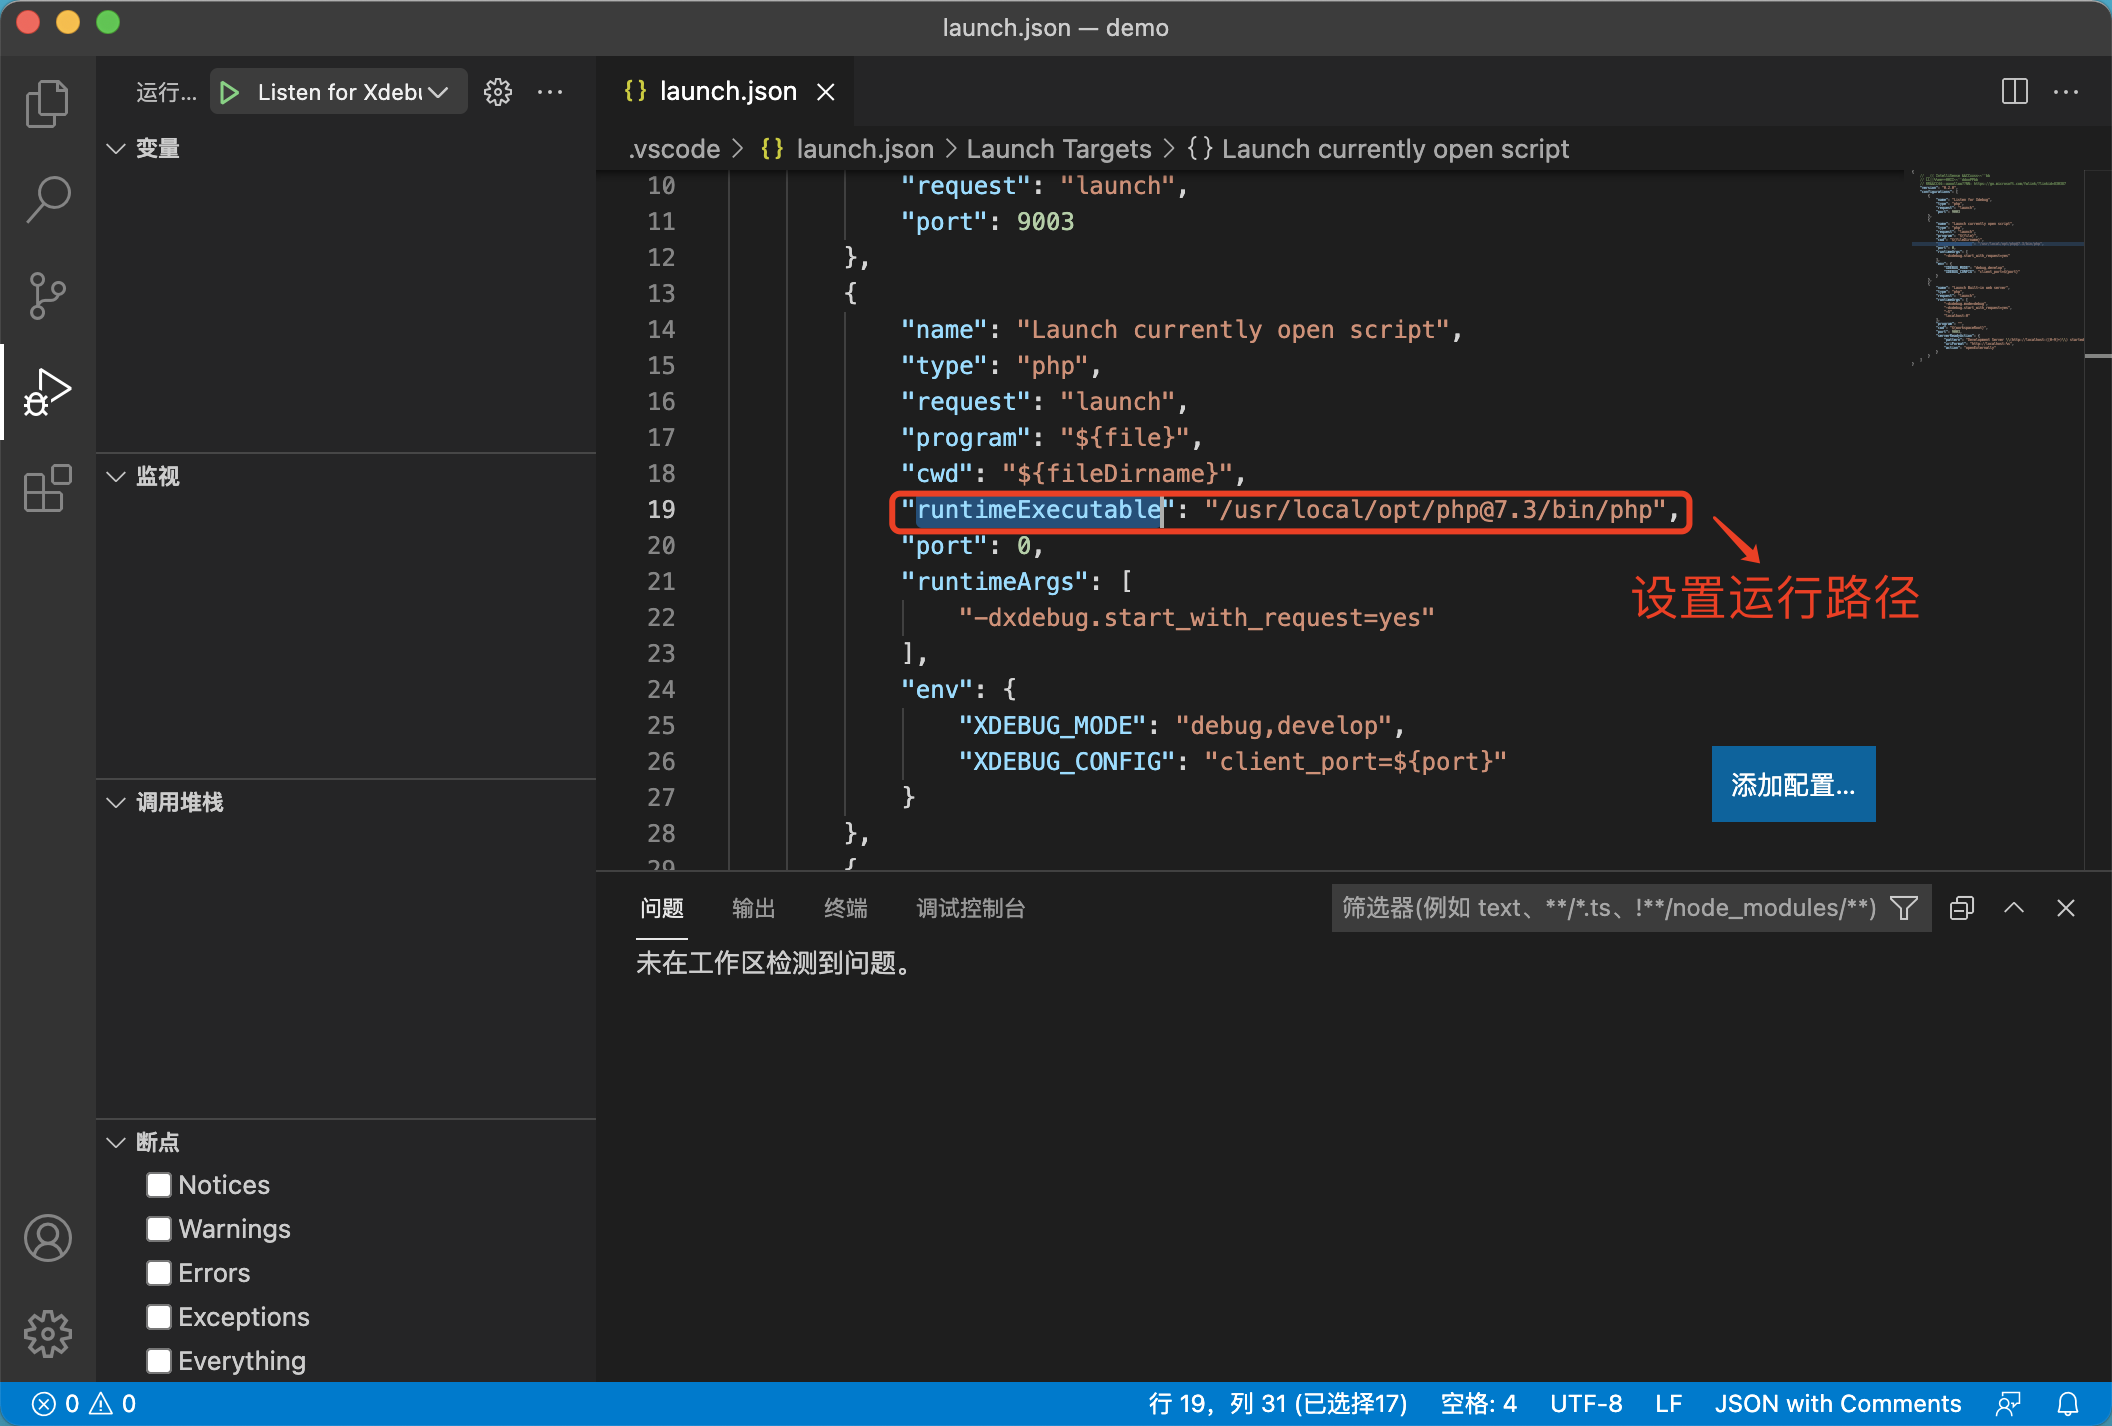Select the 调试控制台 debug console tab
This screenshot has height=1426, width=2112.
pyautogui.click(x=971, y=909)
